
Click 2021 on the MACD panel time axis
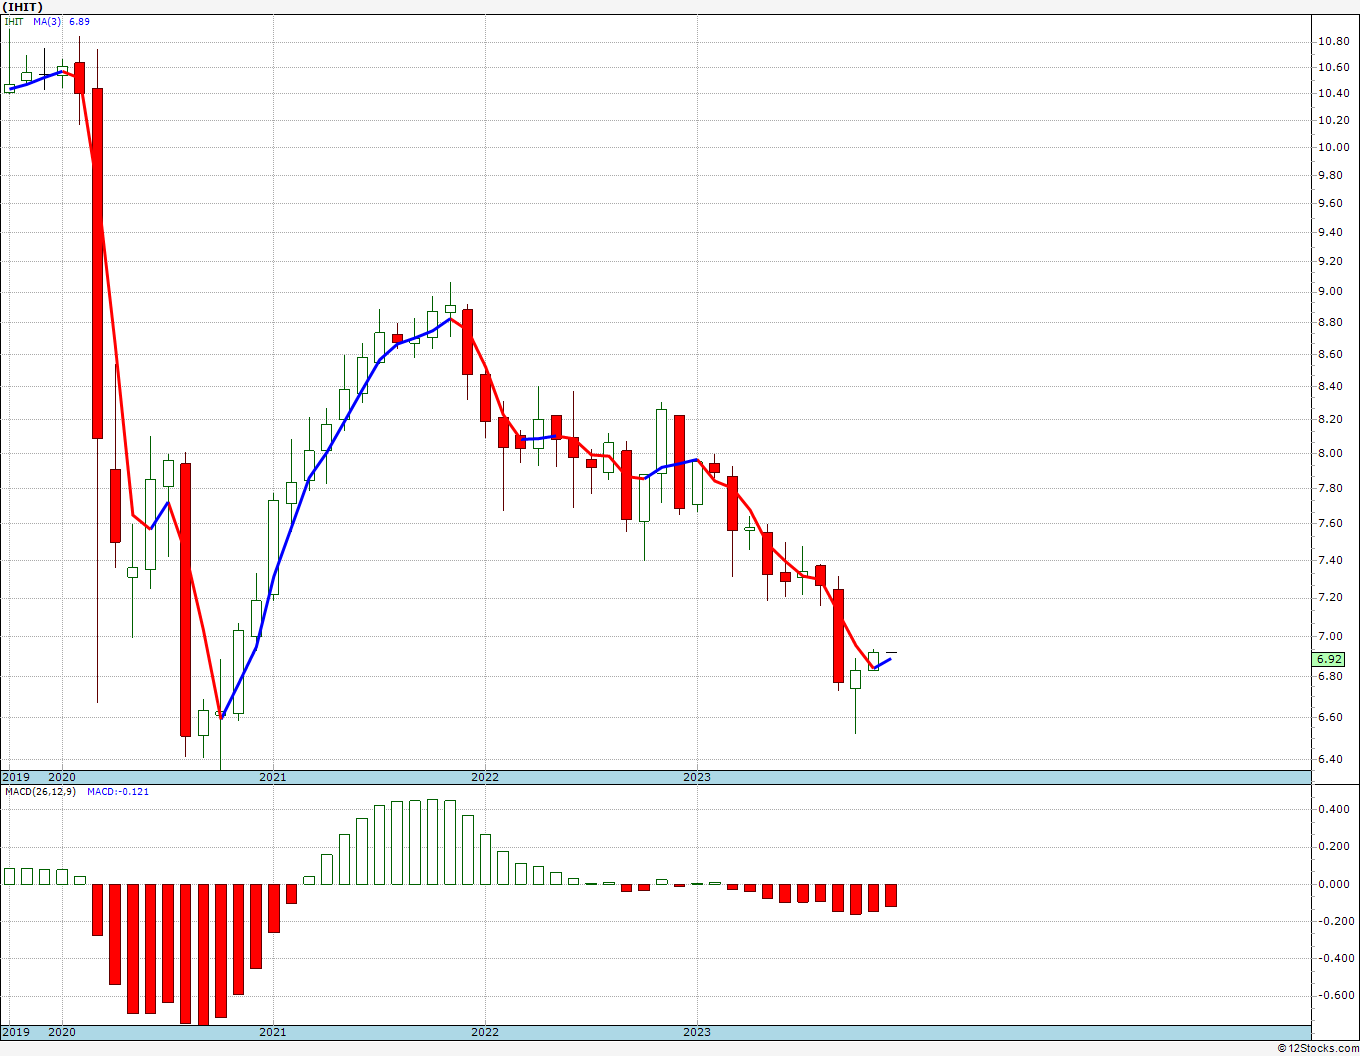pos(273,1032)
